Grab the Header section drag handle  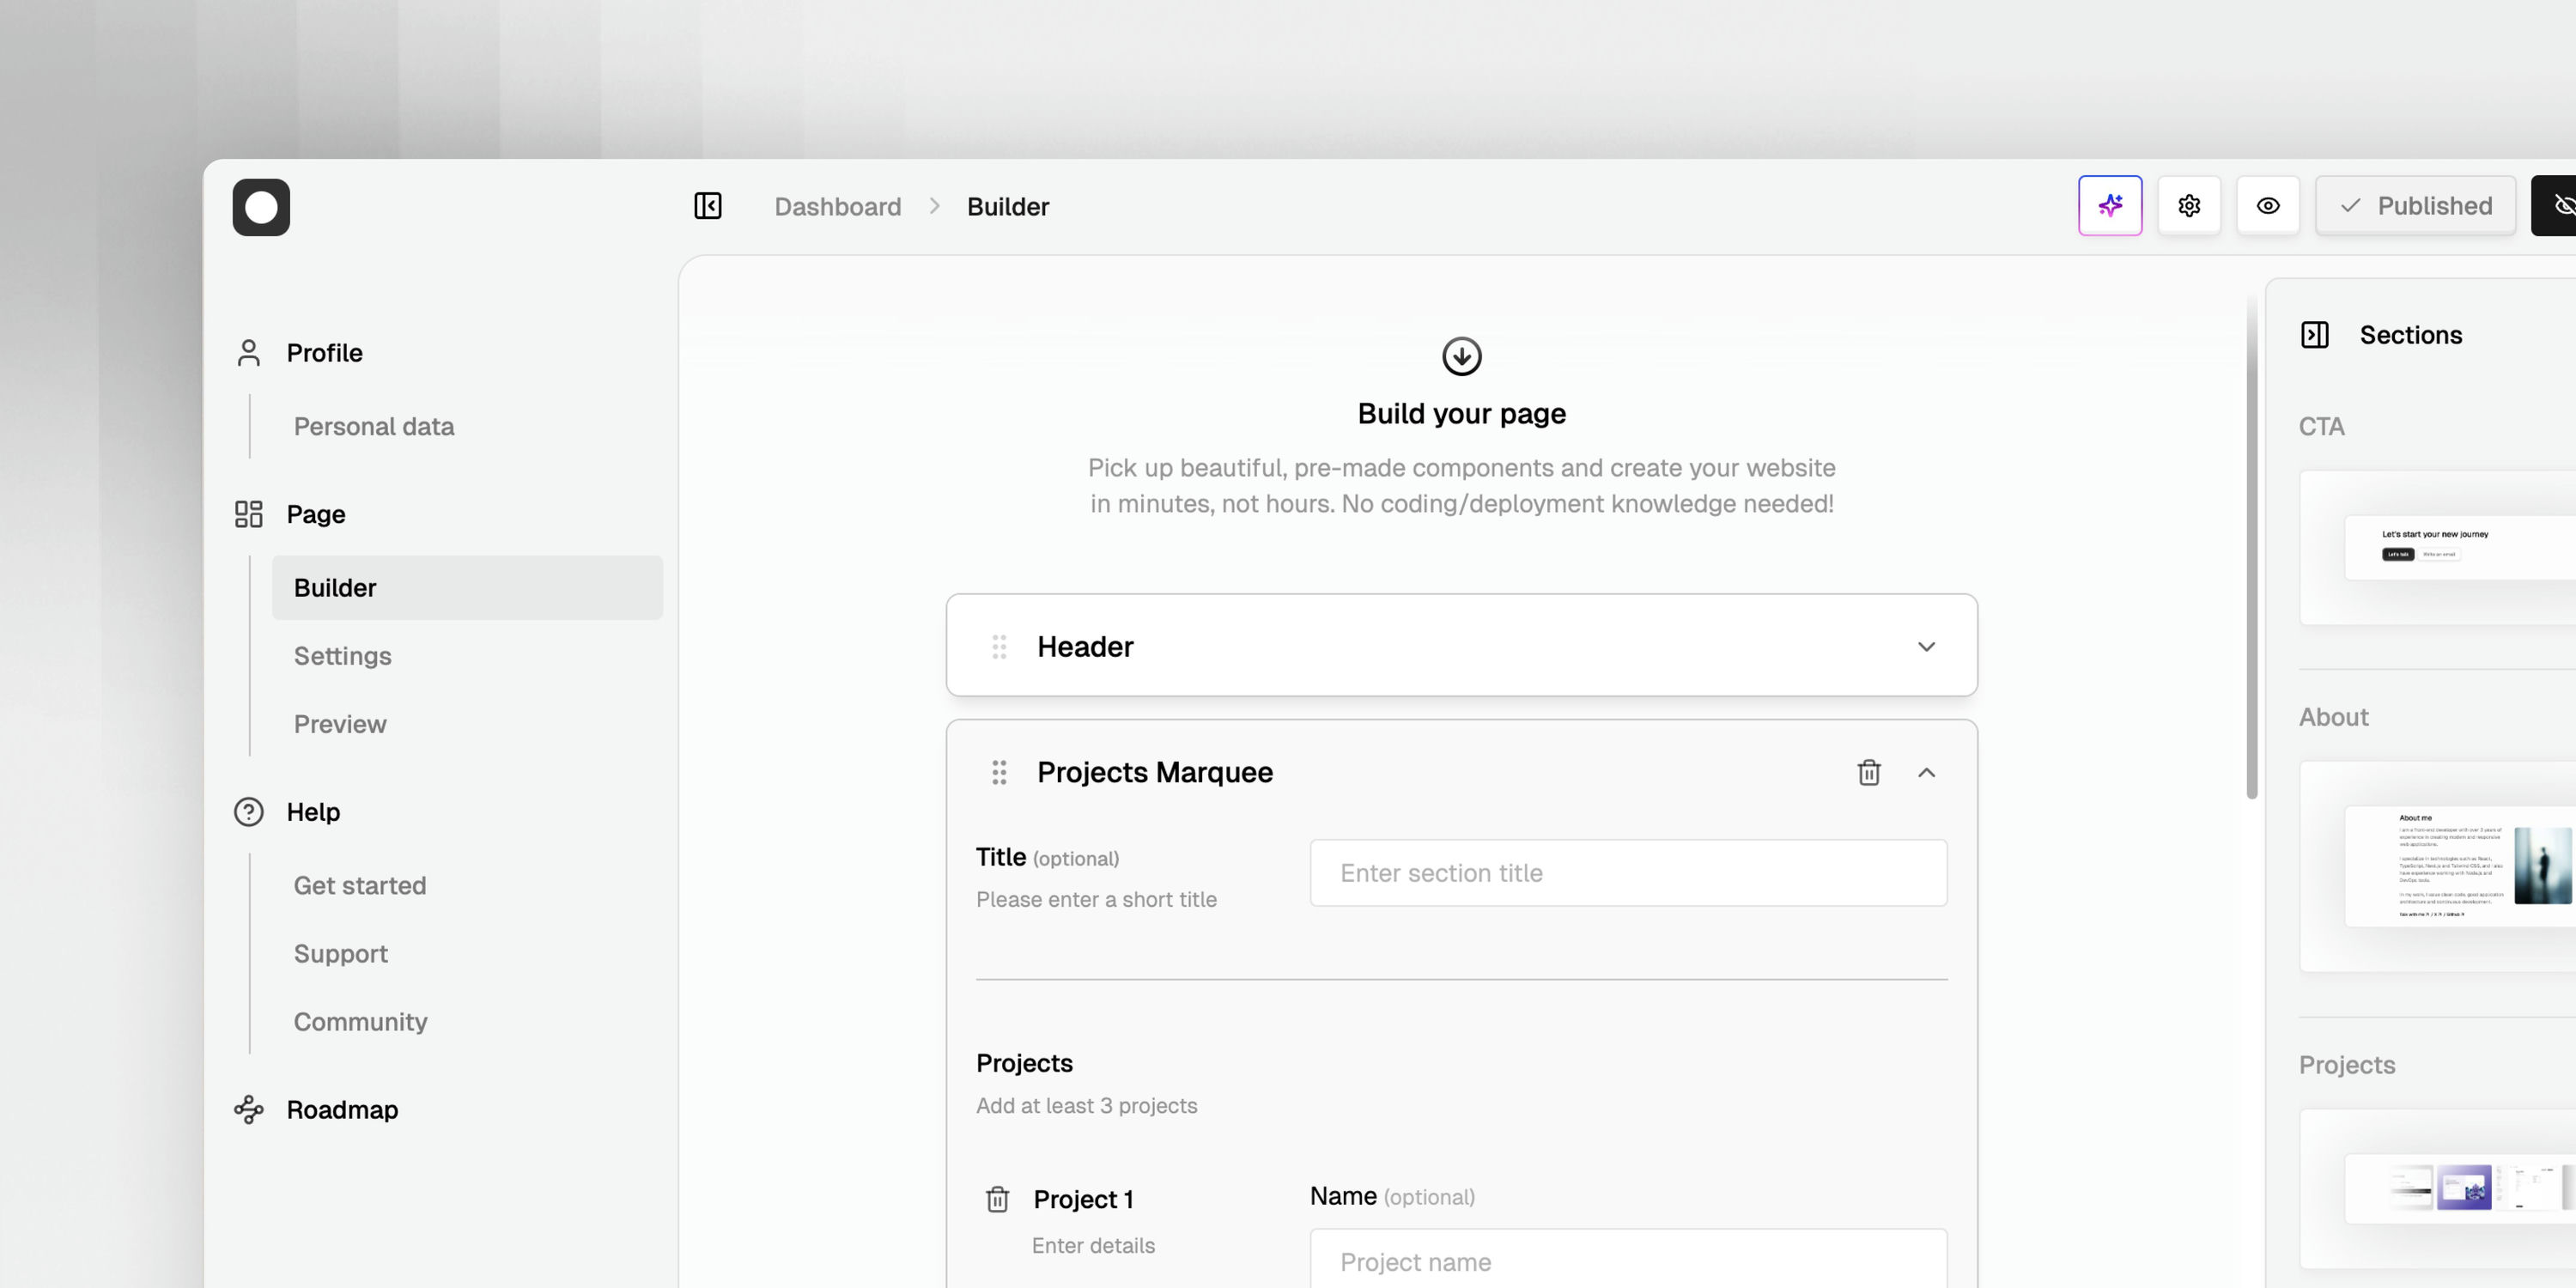[x=999, y=647]
